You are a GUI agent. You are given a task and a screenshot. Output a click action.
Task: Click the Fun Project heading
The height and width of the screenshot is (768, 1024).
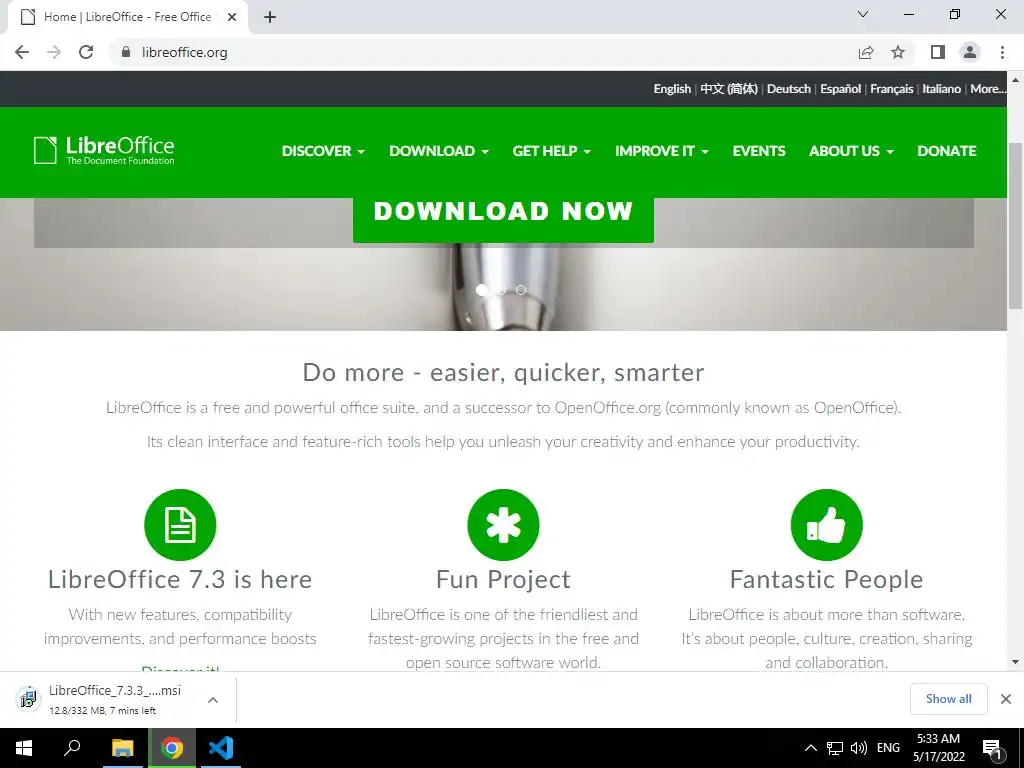[x=504, y=580]
